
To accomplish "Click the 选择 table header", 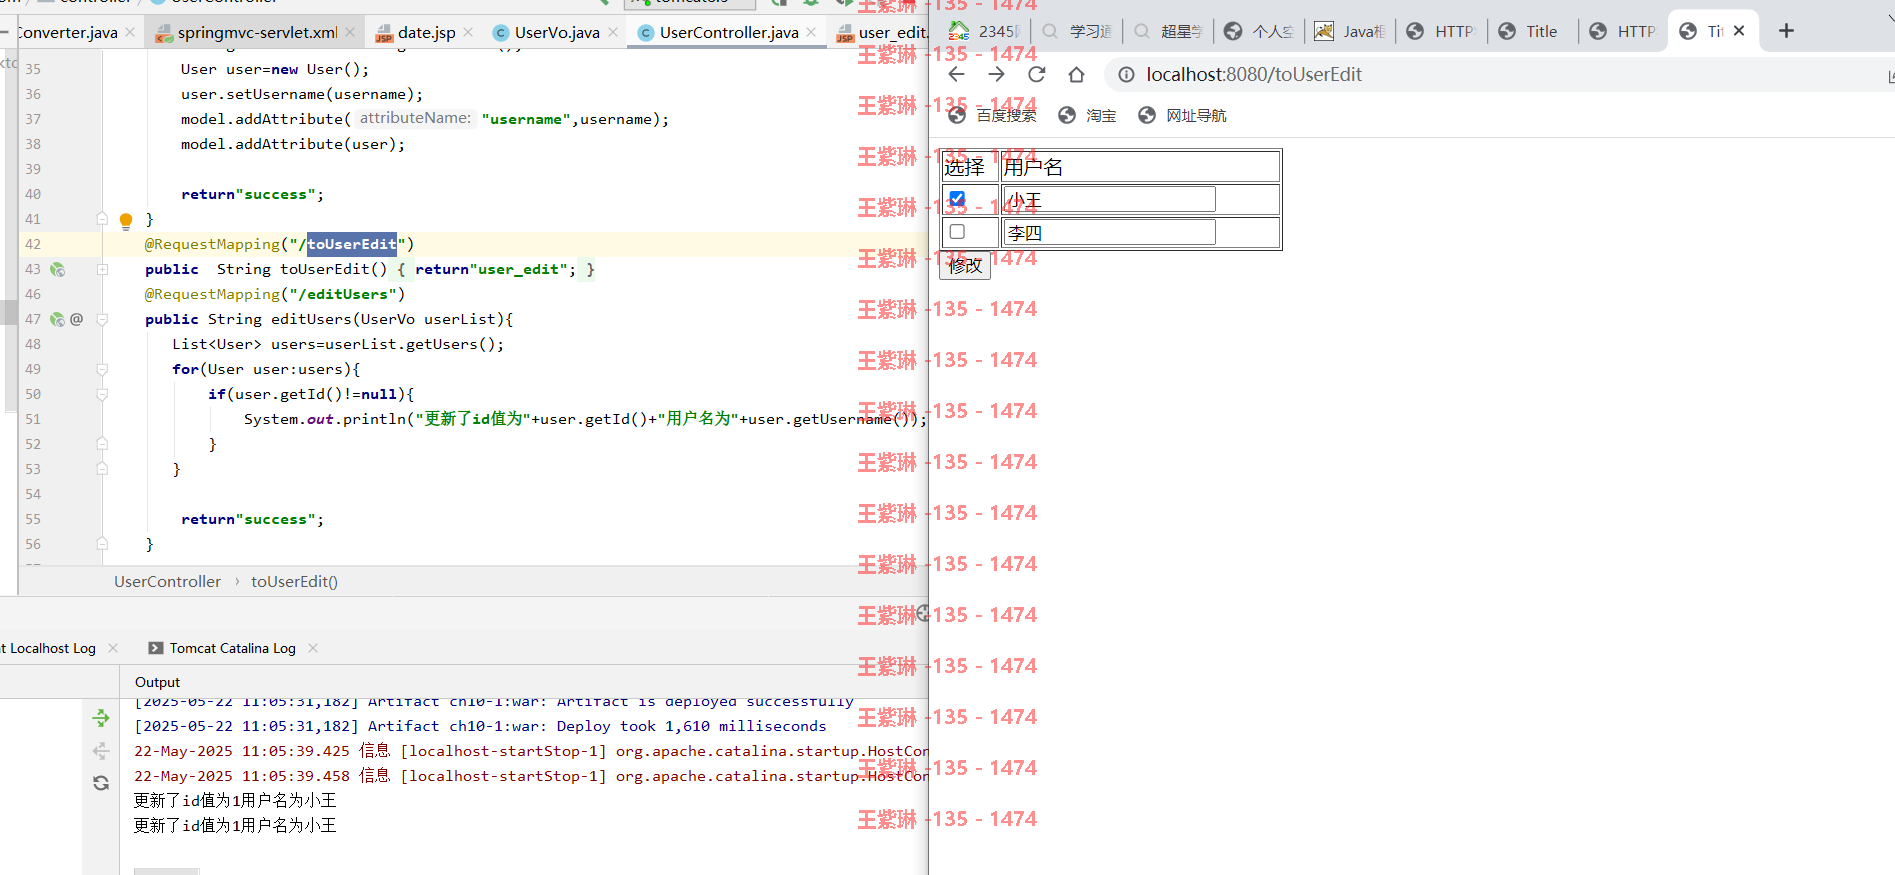I will click(964, 167).
